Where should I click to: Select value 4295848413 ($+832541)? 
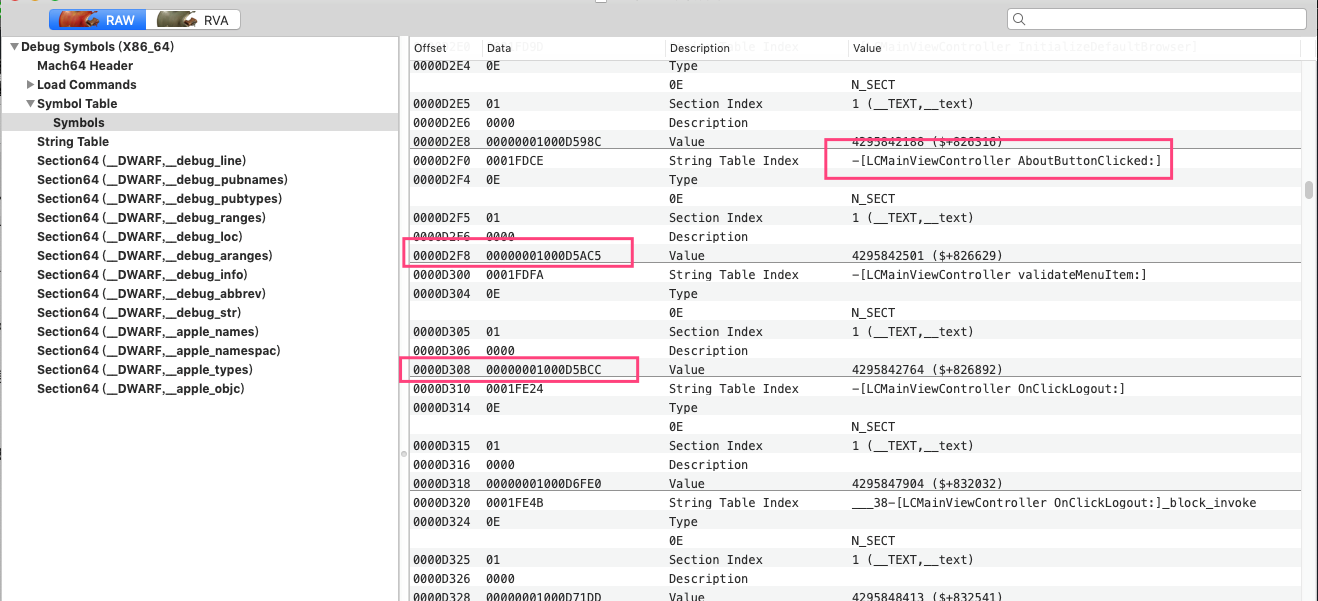point(927,596)
